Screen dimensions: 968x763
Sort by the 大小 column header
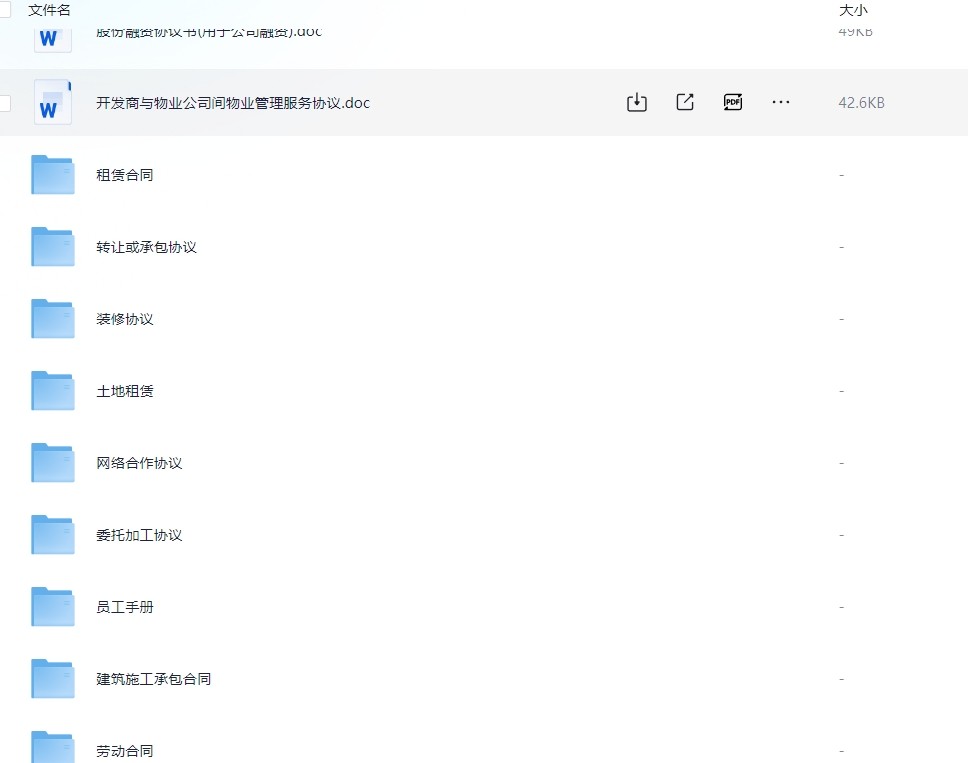tap(853, 10)
